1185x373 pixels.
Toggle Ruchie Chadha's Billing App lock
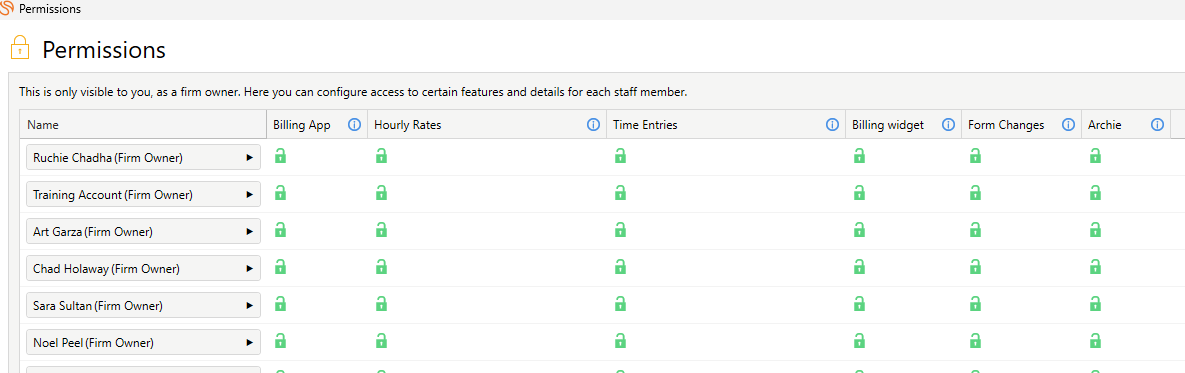click(280, 156)
